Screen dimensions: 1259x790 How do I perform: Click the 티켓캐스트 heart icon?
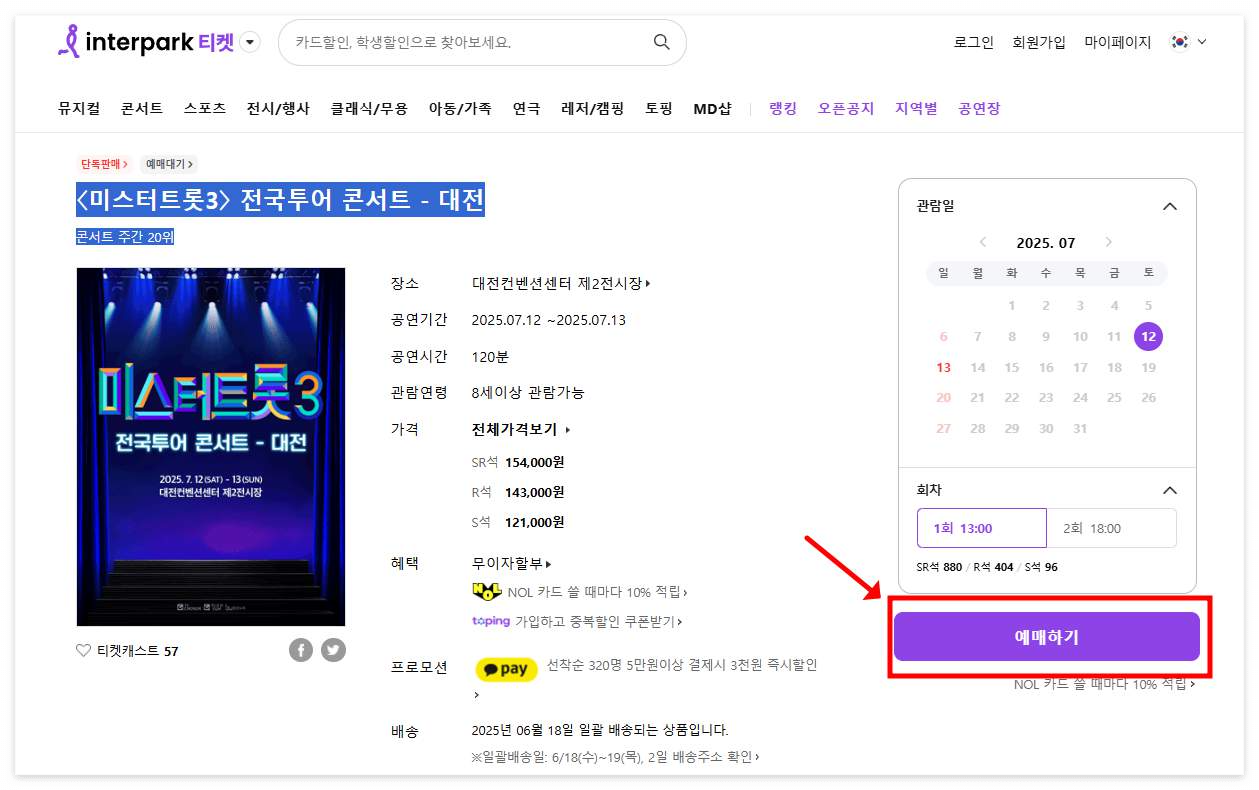[x=84, y=651]
